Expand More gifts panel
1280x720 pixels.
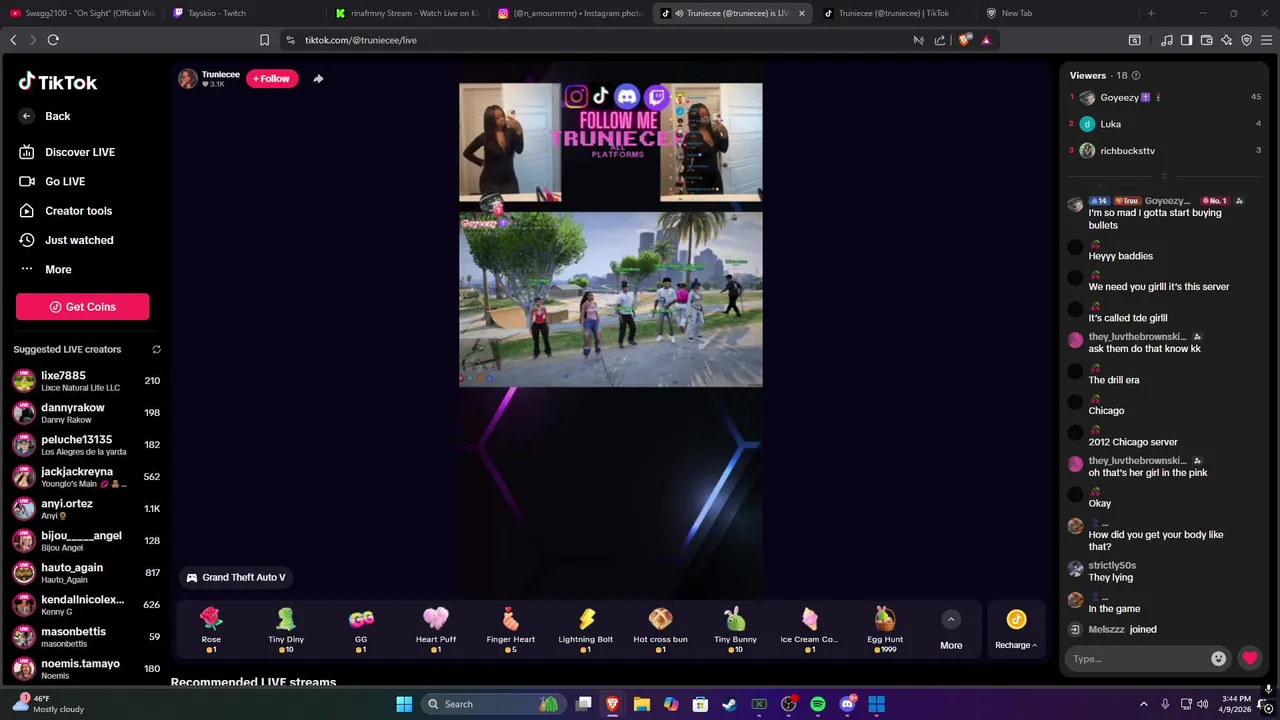[x=951, y=630]
